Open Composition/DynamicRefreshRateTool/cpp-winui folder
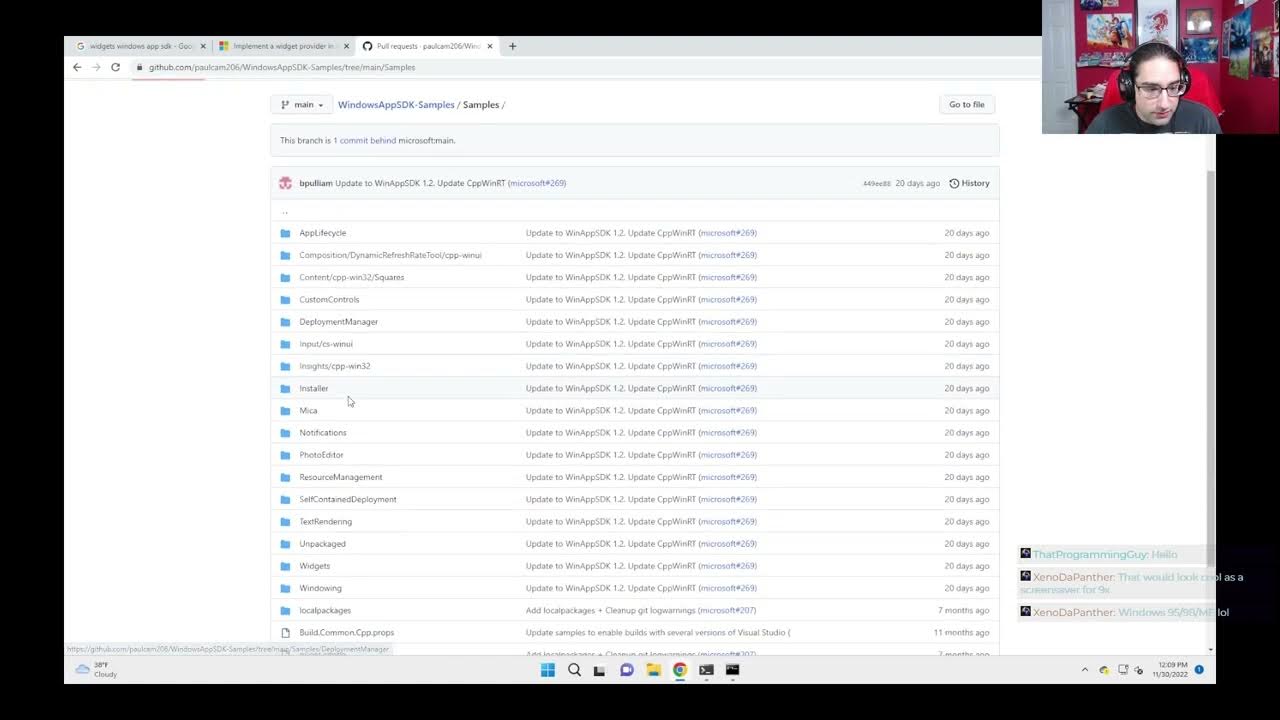The height and width of the screenshot is (720, 1280). tap(390, 255)
